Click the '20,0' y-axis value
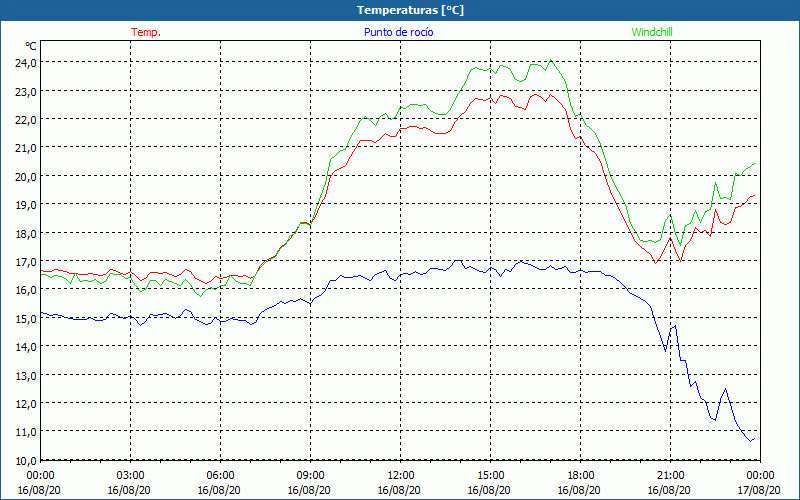The width and height of the screenshot is (800, 500). pyautogui.click(x=26, y=177)
